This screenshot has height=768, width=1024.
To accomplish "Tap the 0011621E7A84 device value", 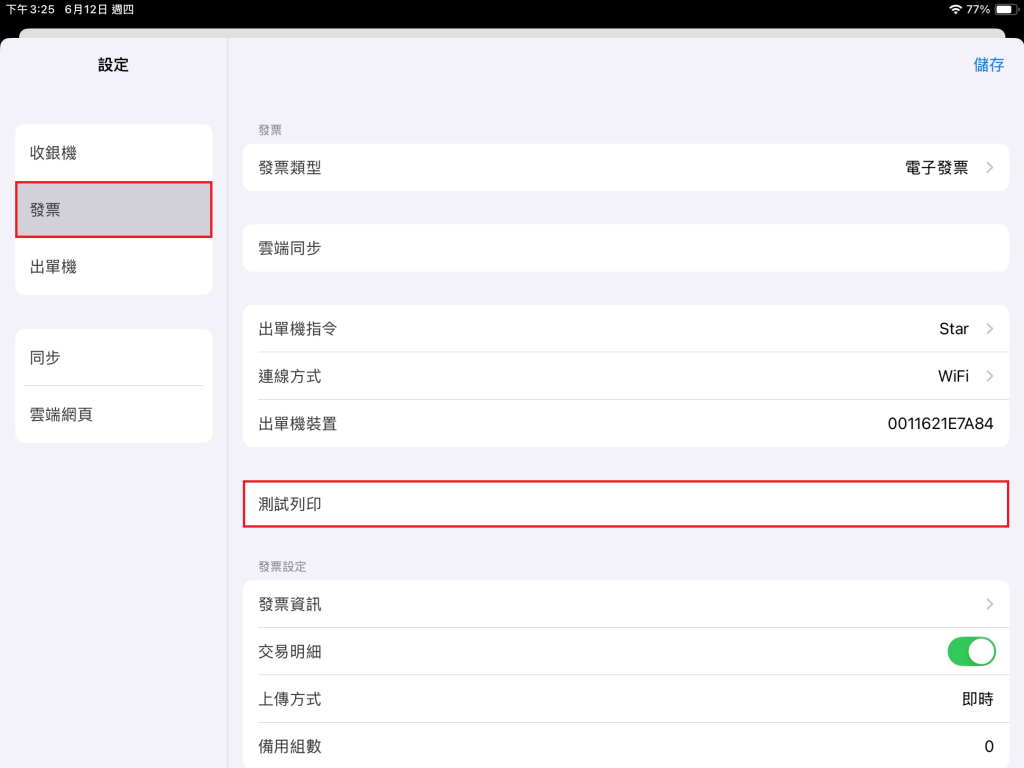I will pyautogui.click(x=940, y=424).
